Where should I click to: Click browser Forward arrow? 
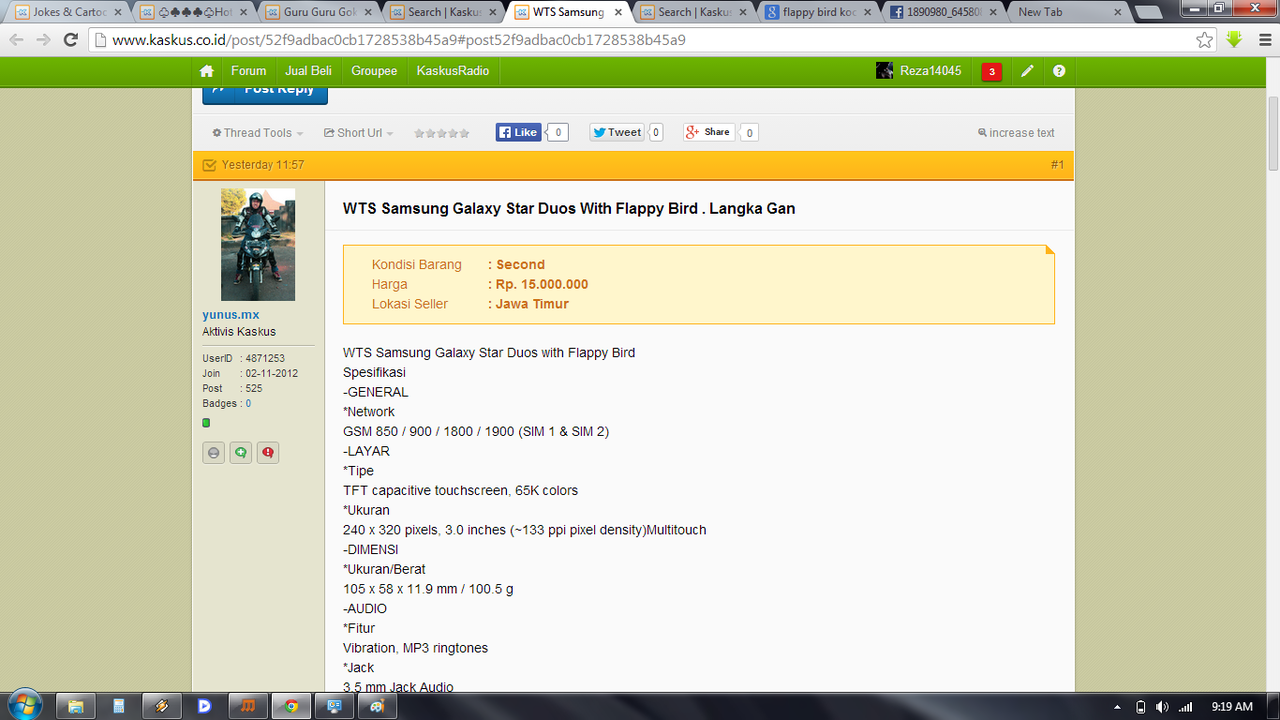tap(42, 40)
